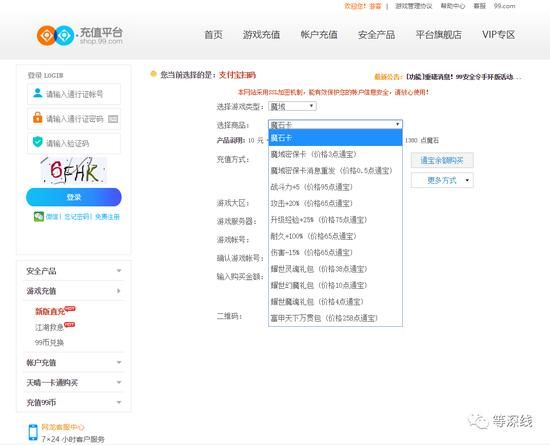Click the 通宝余额购买 button
The image size is (550, 445).
(442, 161)
